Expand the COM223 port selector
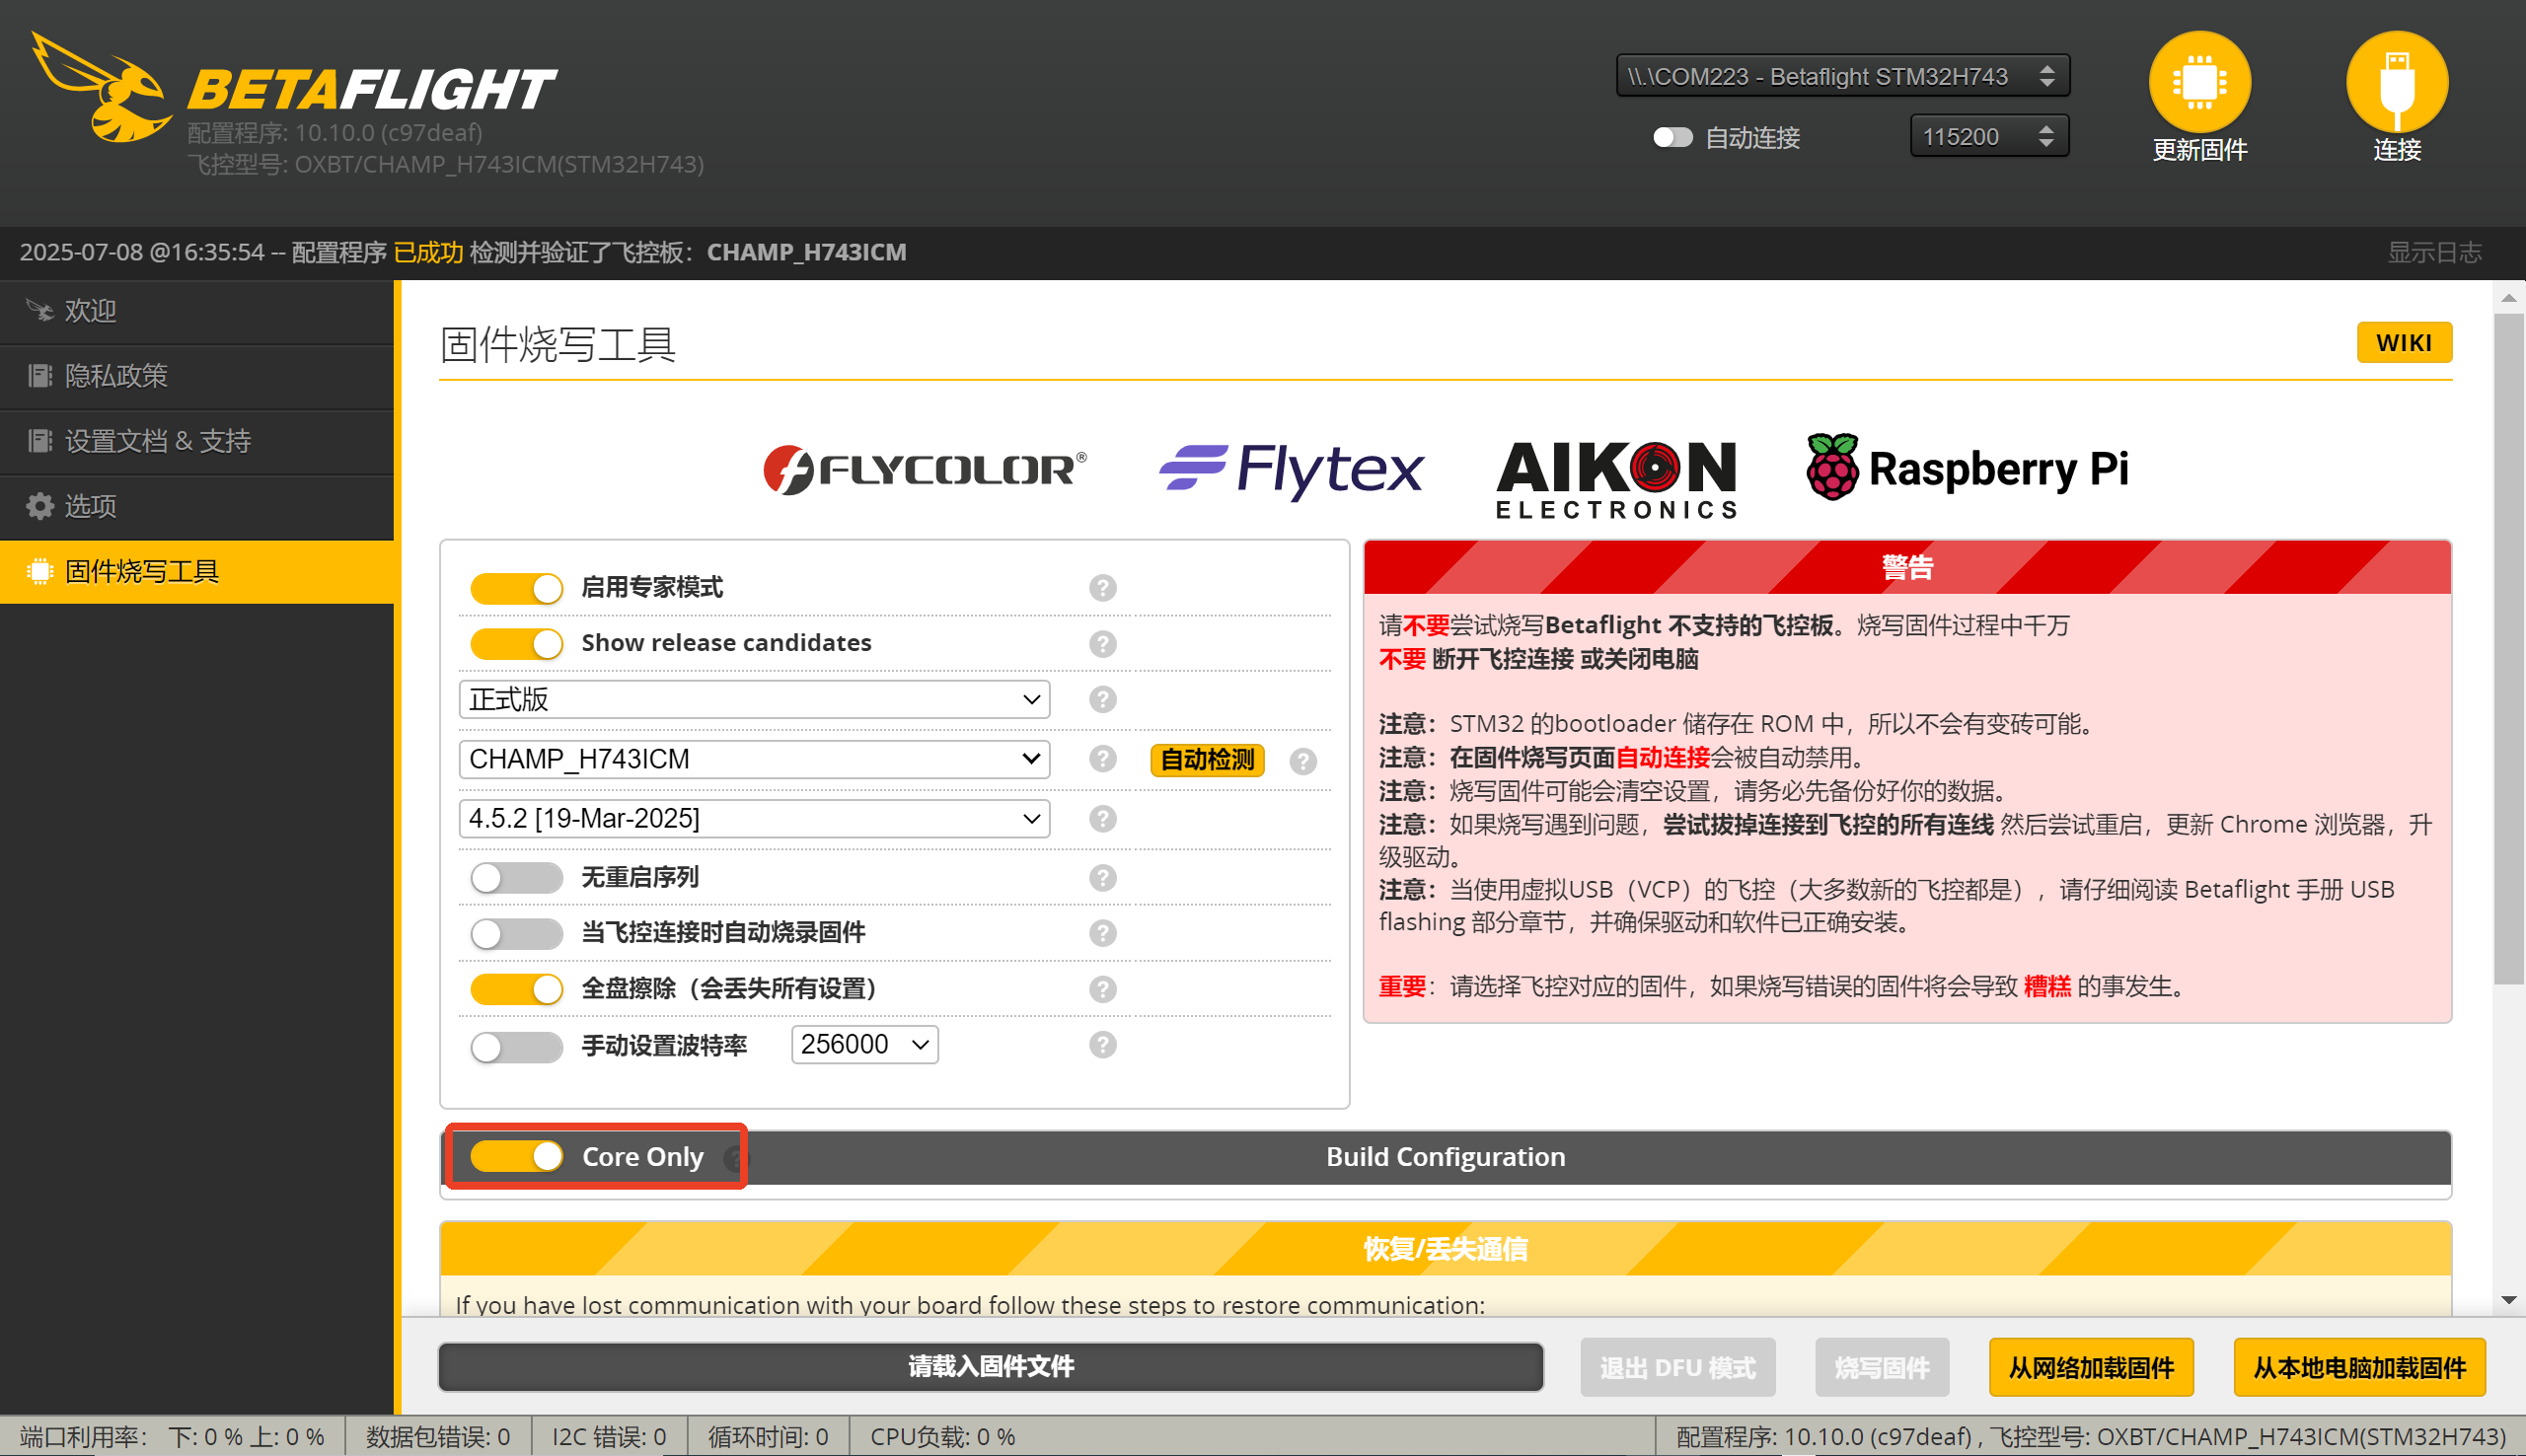2526x1456 pixels. 1841,76
